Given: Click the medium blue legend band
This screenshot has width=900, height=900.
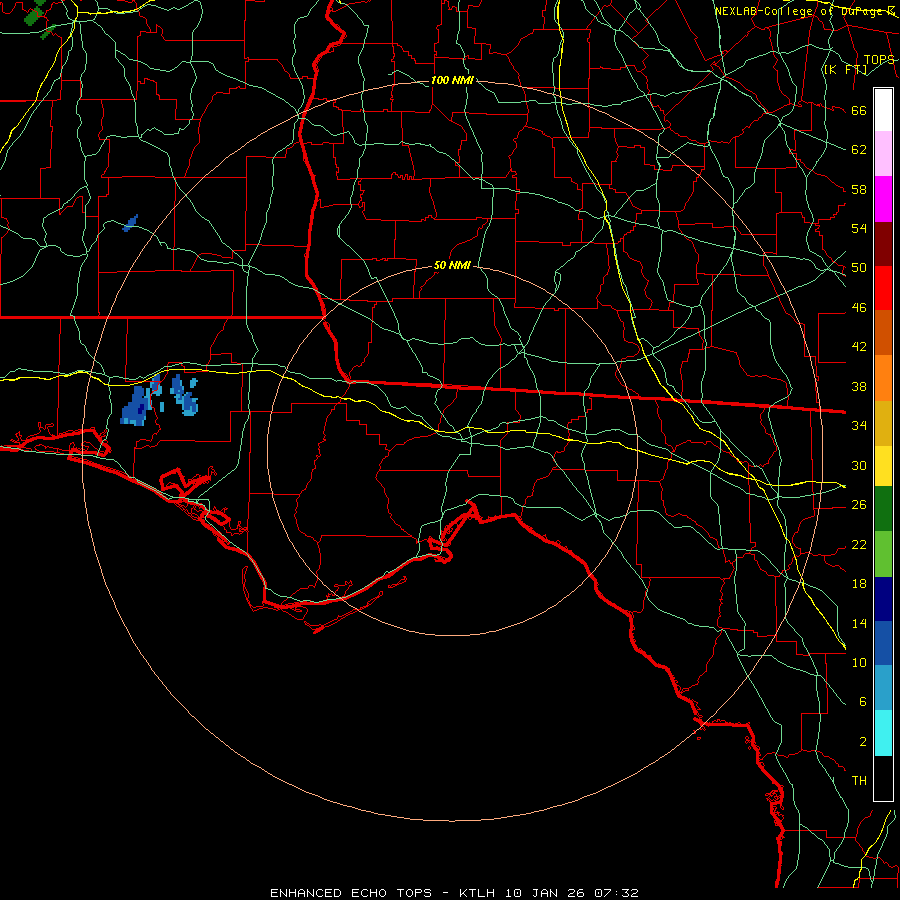Looking at the screenshot, I should pyautogui.click(x=883, y=643).
